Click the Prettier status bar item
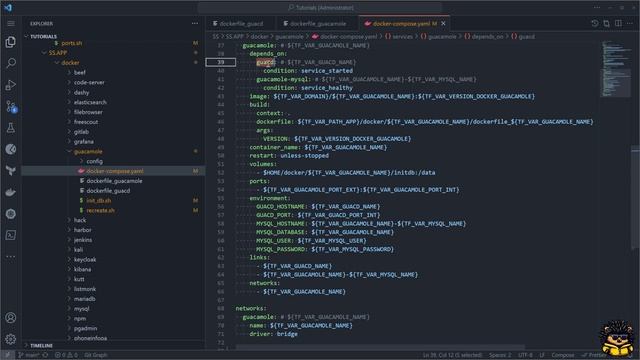Image resolution: width=640 pixels, height=360 pixels. [595, 355]
